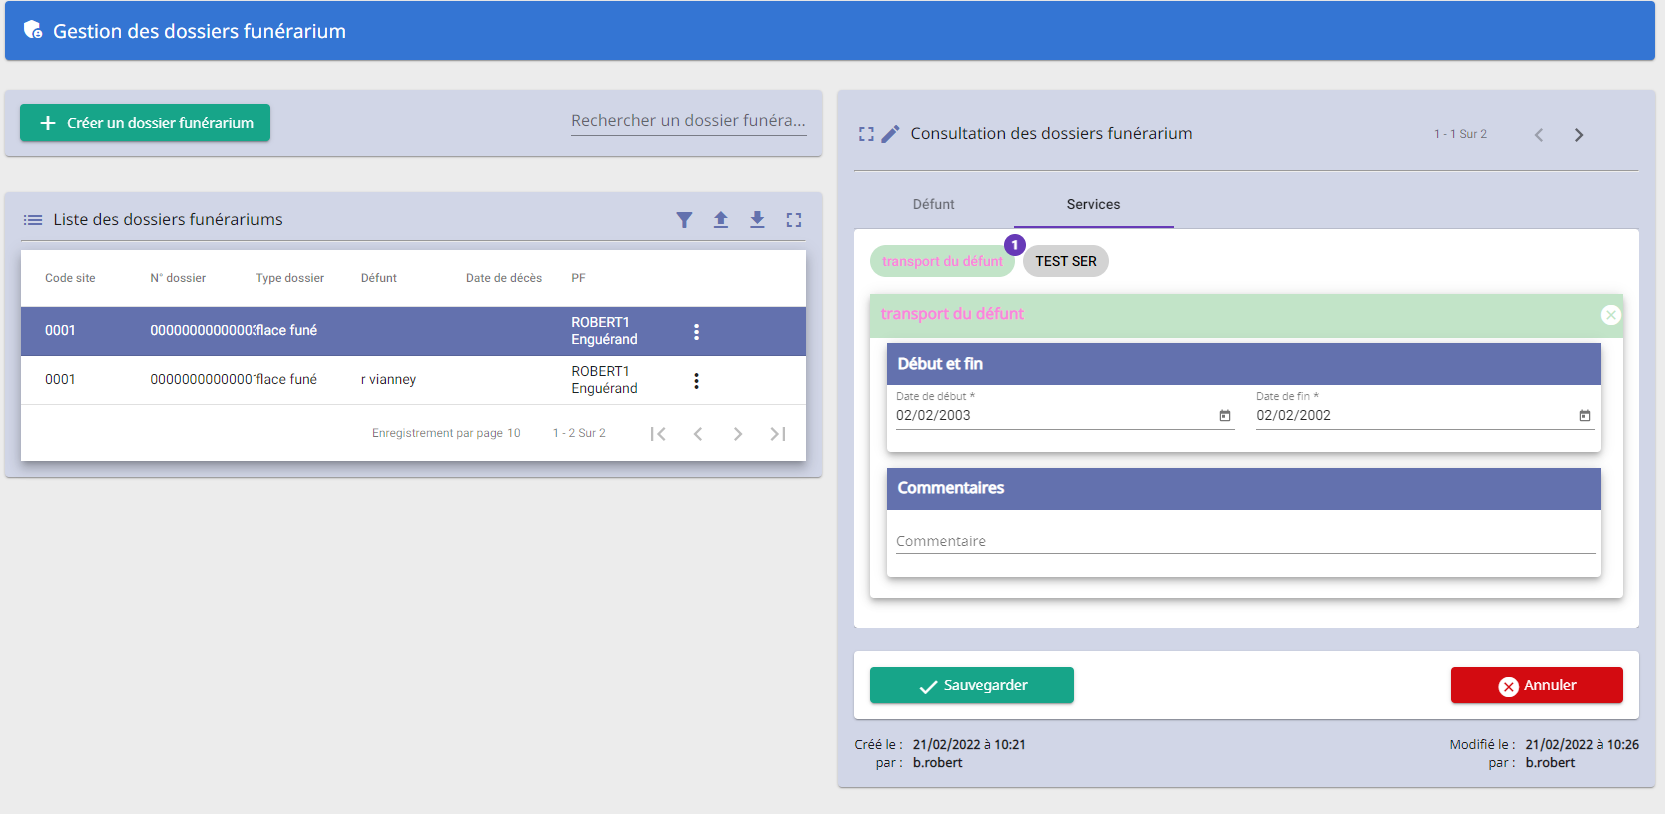Viewport: 1665px width, 814px height.
Task: Open calendar for Date de fin
Action: (1585, 416)
